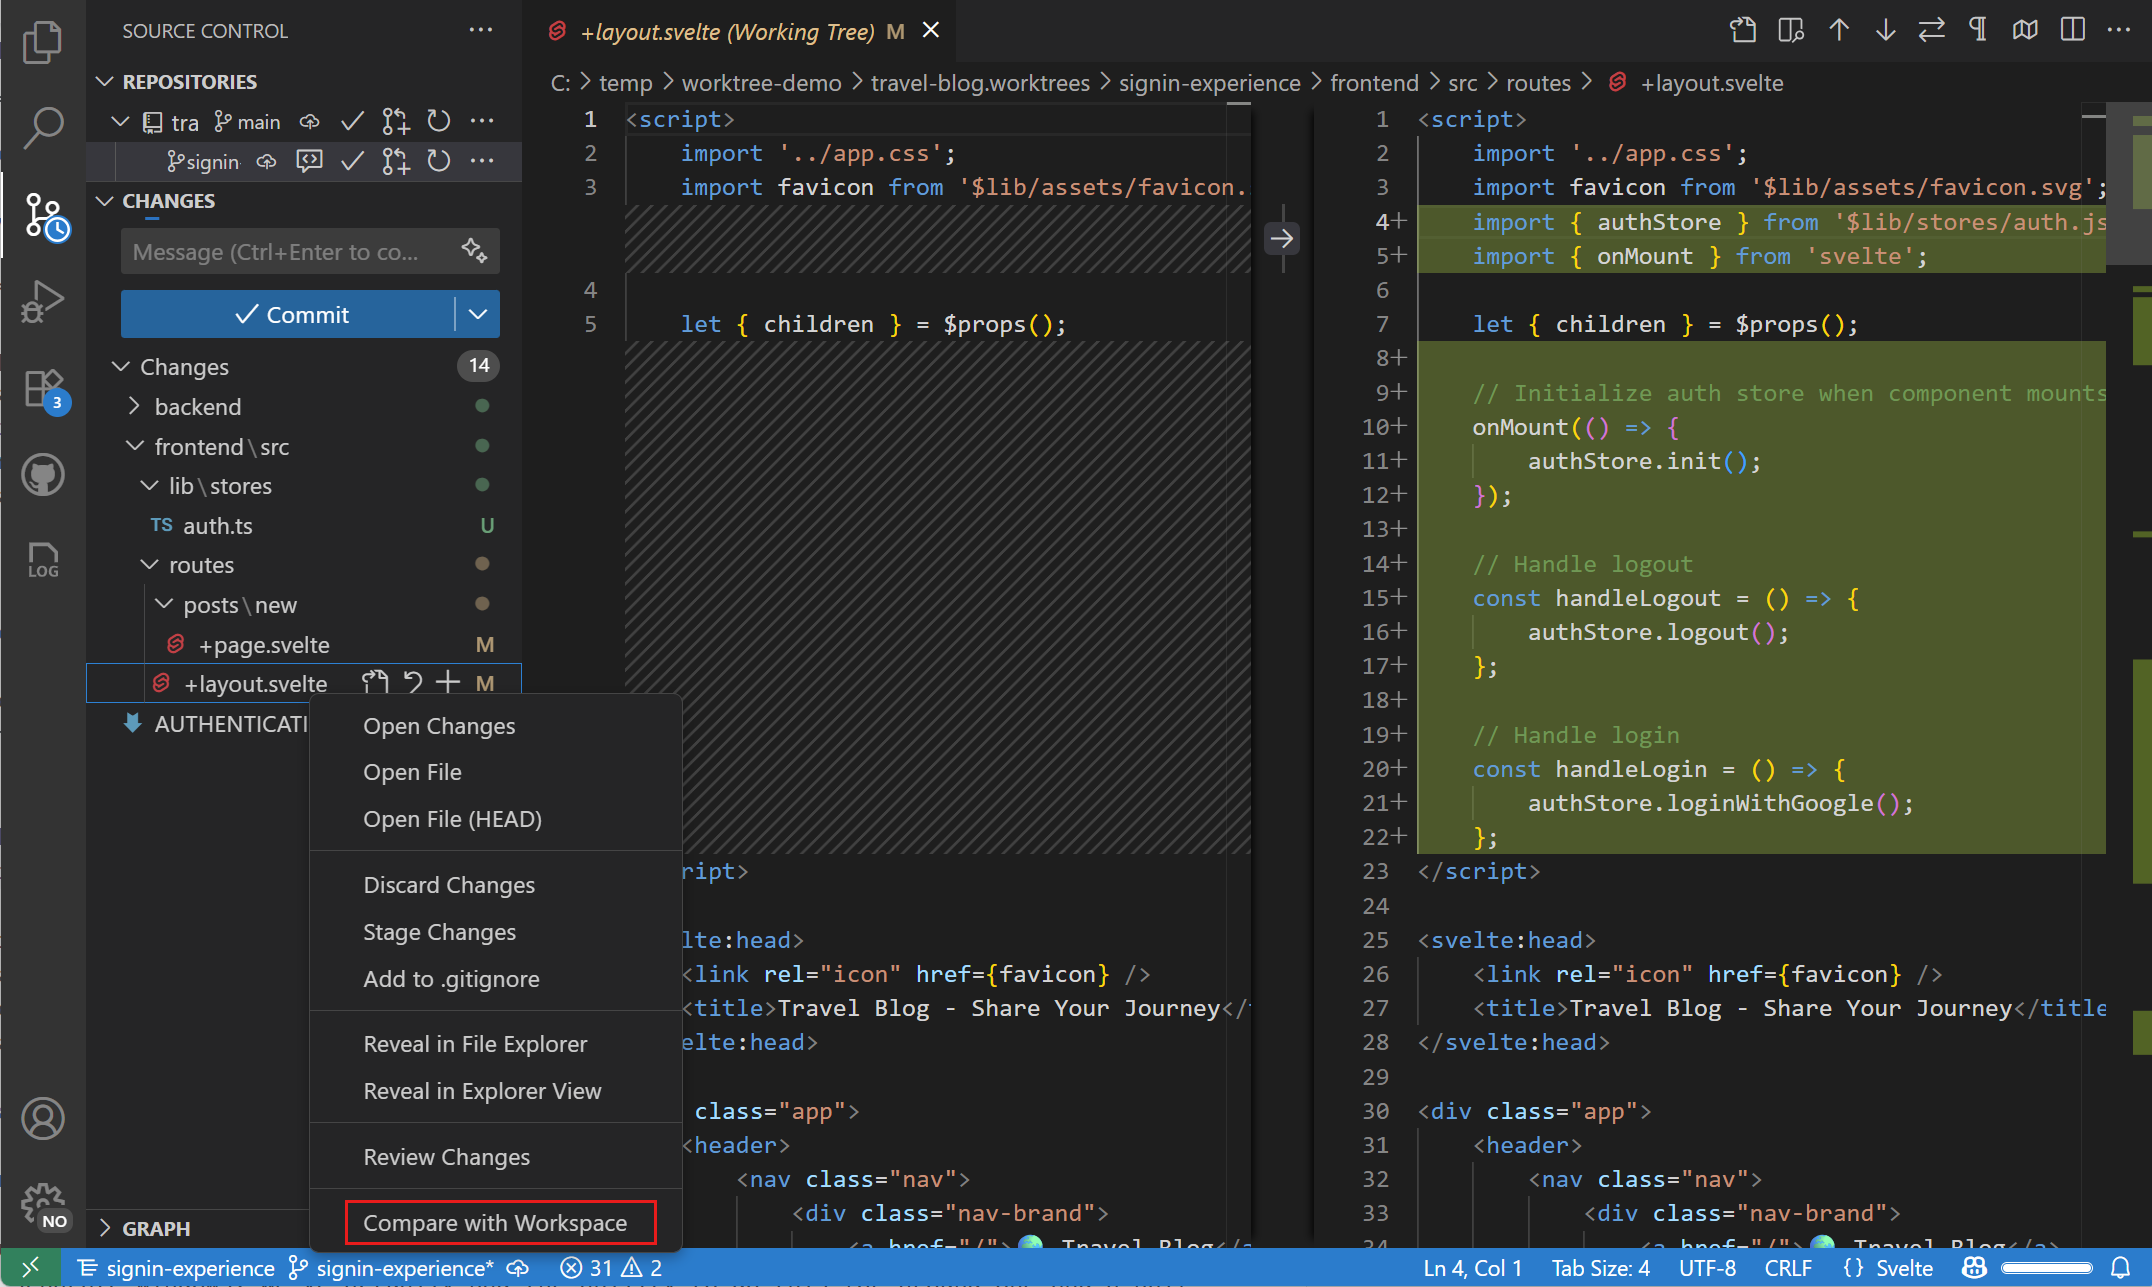Select the swap diff sides icon
The width and height of the screenshot is (2152, 1287).
(1931, 30)
